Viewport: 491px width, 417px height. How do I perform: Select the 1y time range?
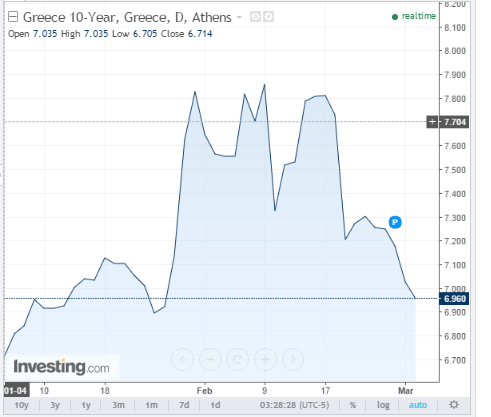coord(86,405)
